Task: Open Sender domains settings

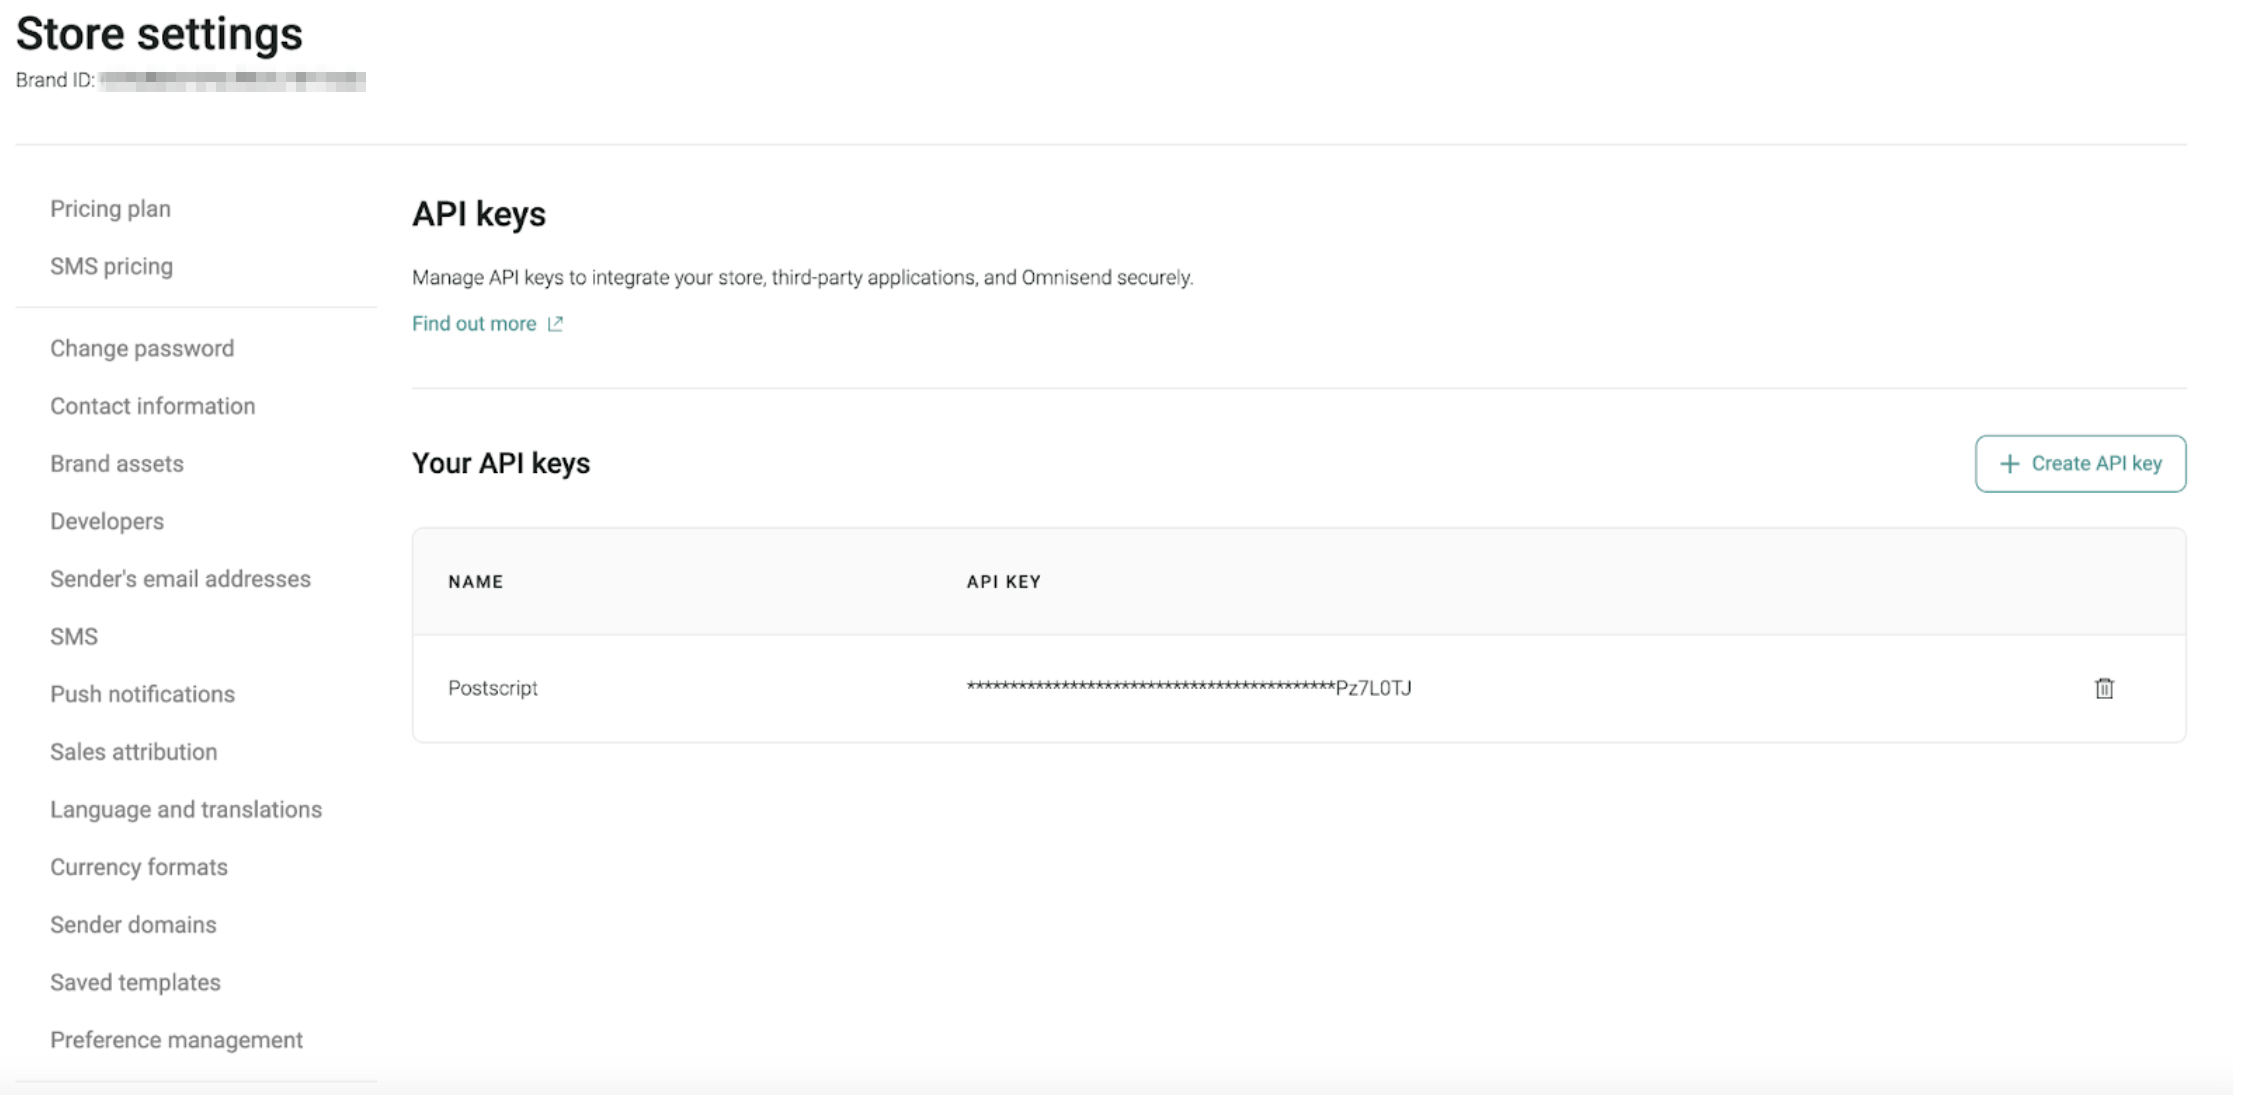Action: [134, 925]
